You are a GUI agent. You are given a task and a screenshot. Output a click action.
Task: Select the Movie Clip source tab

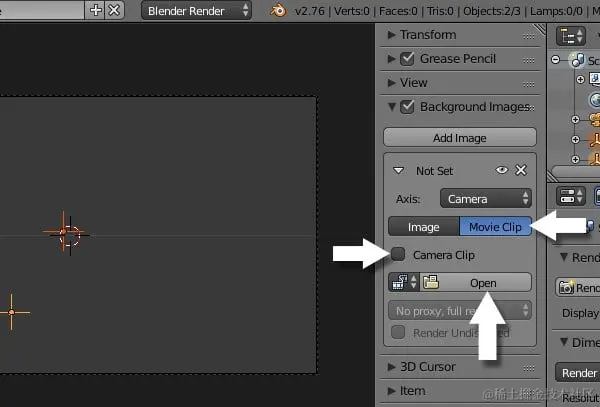(495, 227)
